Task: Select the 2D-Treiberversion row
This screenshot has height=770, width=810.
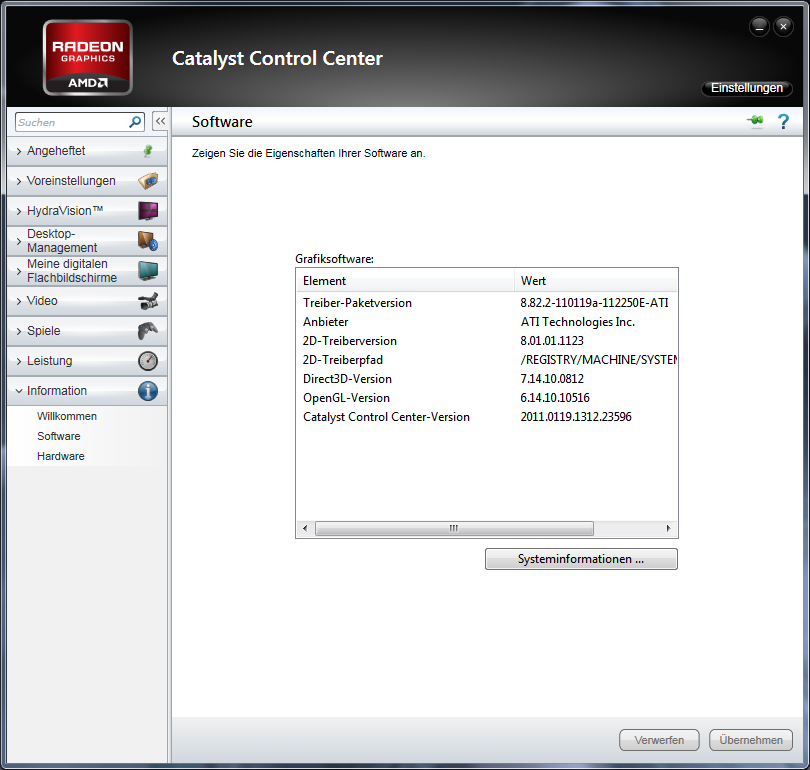Action: click(487, 341)
